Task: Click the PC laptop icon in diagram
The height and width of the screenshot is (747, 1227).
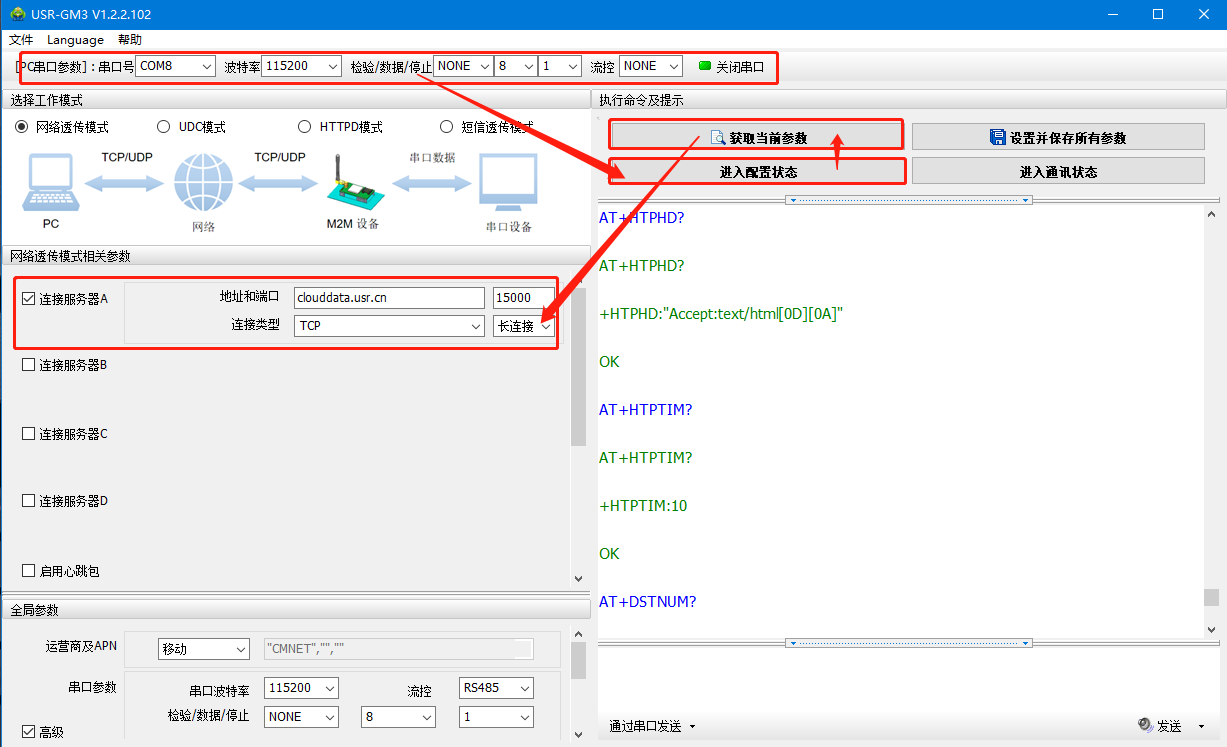Action: point(51,183)
